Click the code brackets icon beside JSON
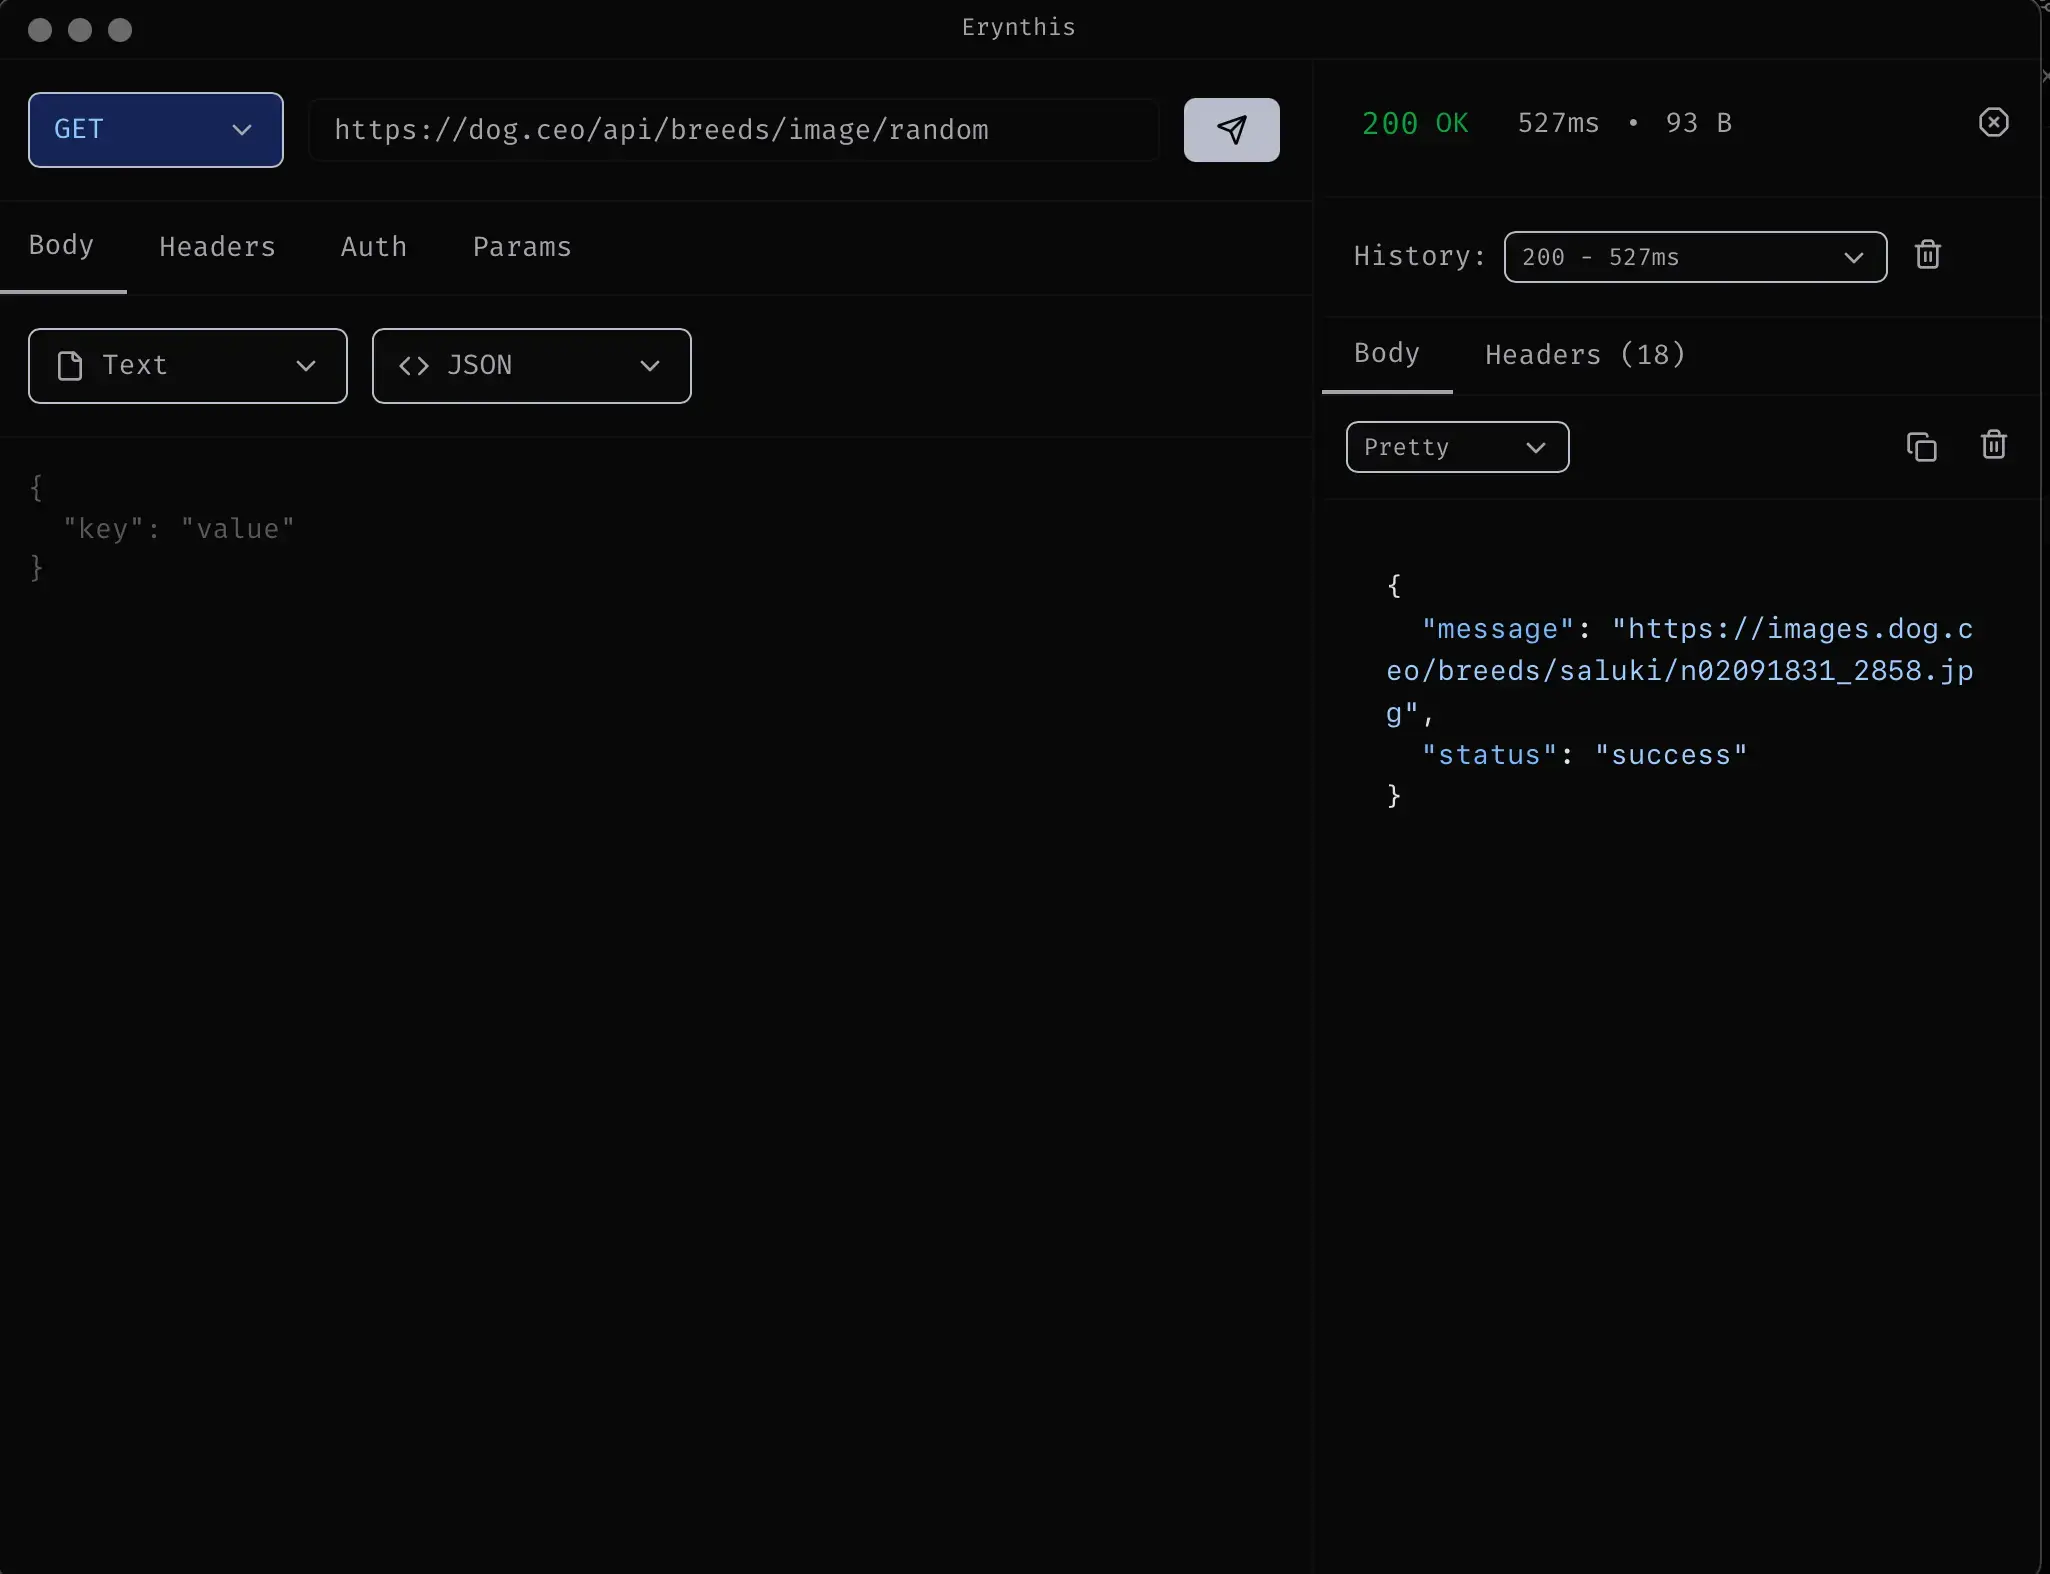Viewport: 2050px width, 1574px height. tap(411, 366)
